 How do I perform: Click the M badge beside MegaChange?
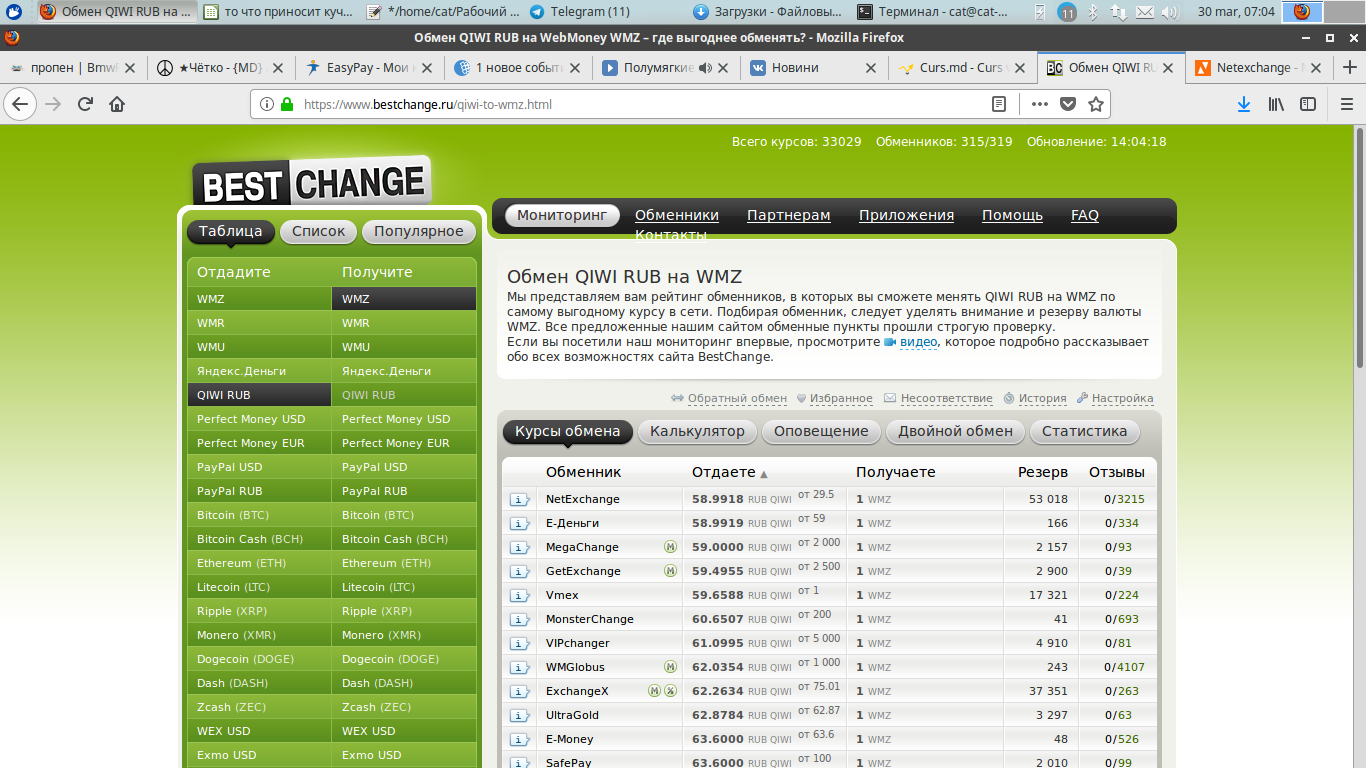tap(670, 547)
